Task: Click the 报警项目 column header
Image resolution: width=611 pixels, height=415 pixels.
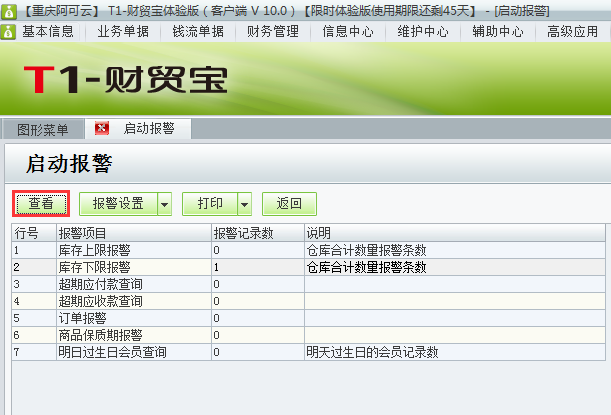Action: point(134,233)
